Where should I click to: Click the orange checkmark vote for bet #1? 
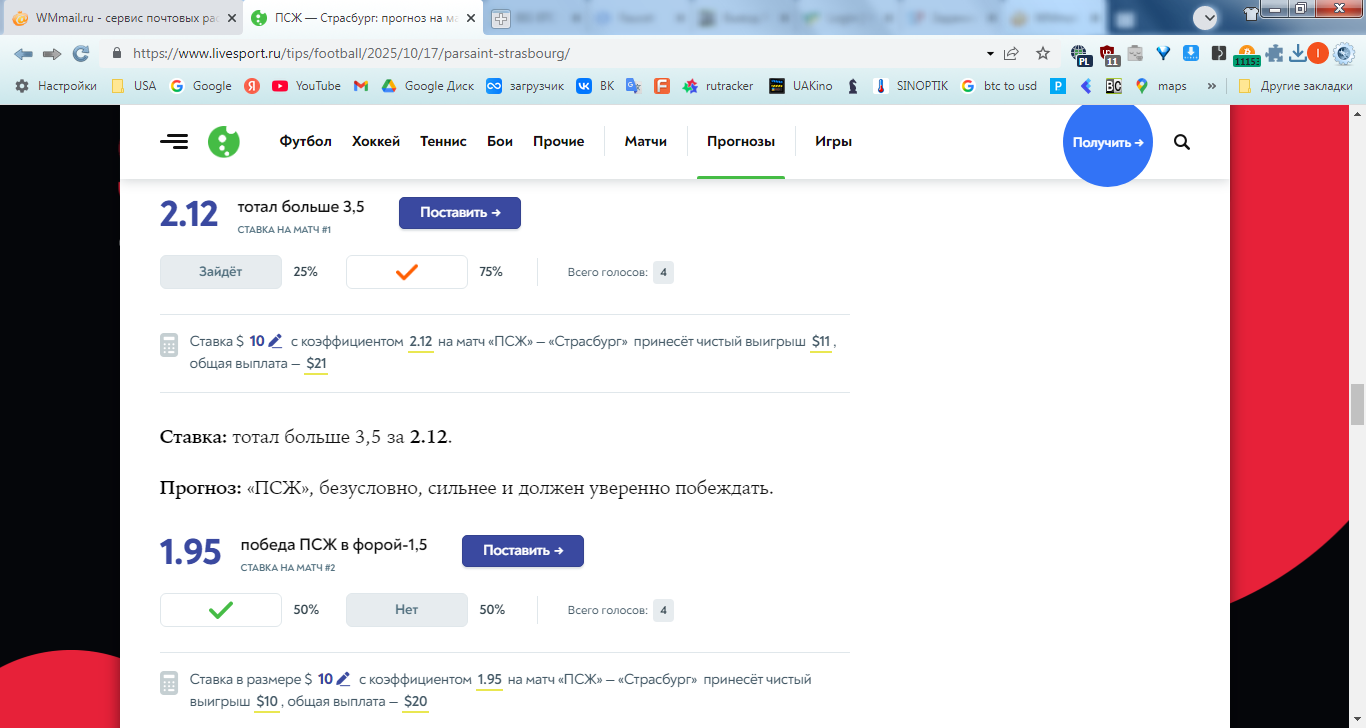[407, 272]
